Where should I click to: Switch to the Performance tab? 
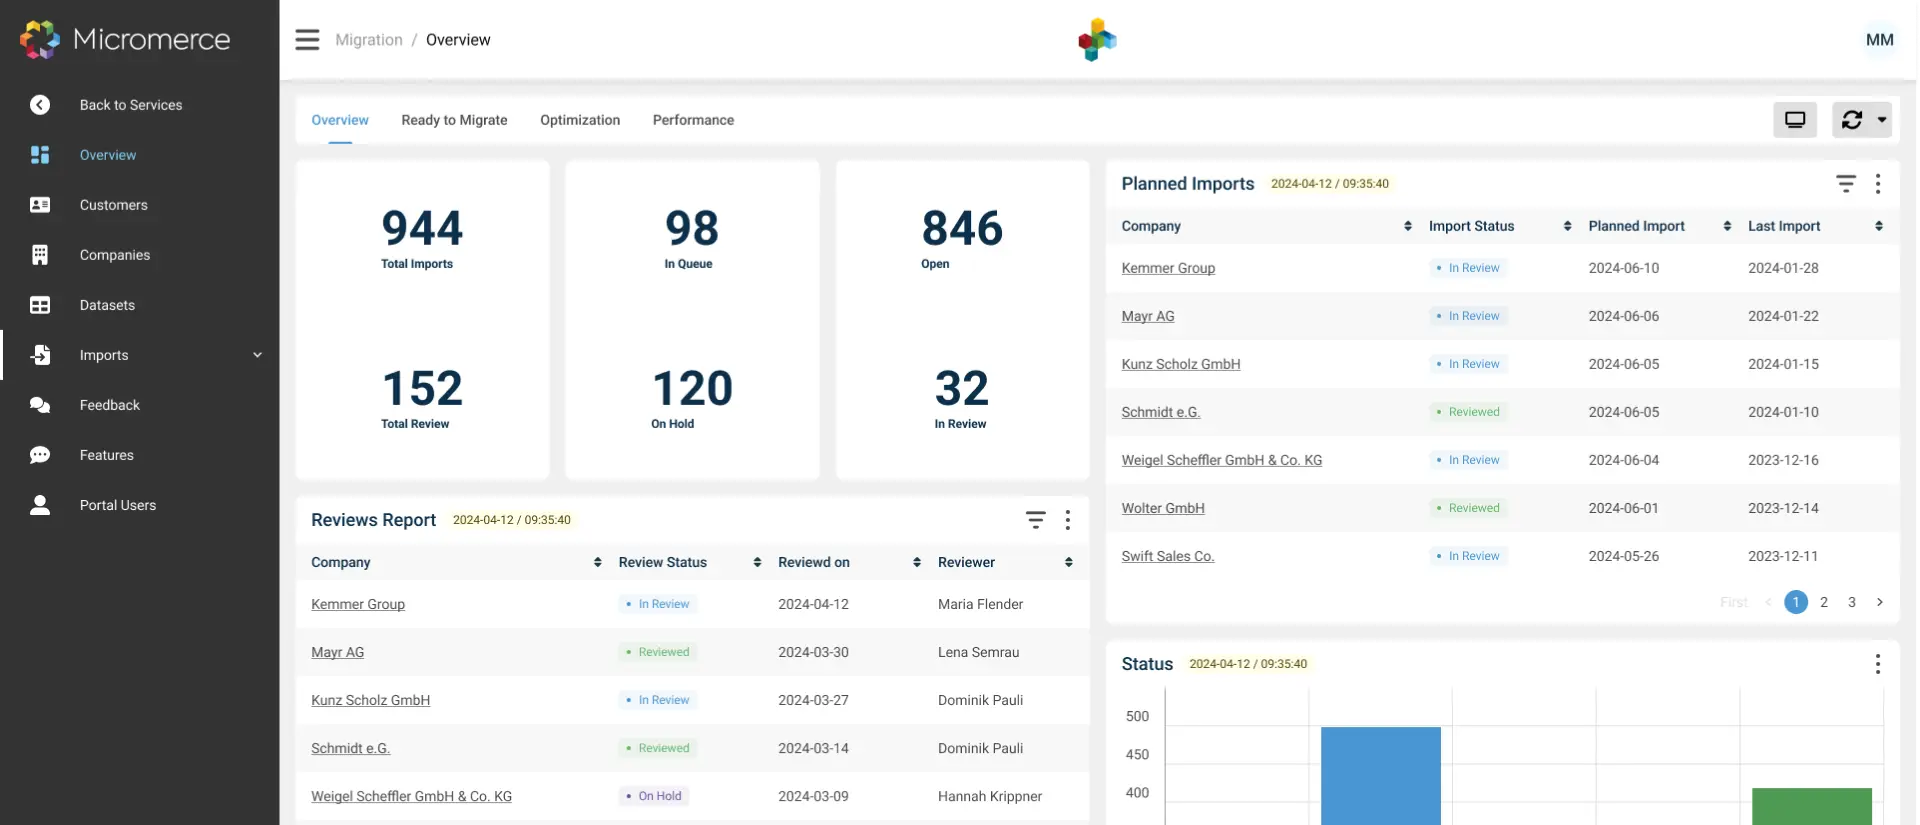point(693,120)
